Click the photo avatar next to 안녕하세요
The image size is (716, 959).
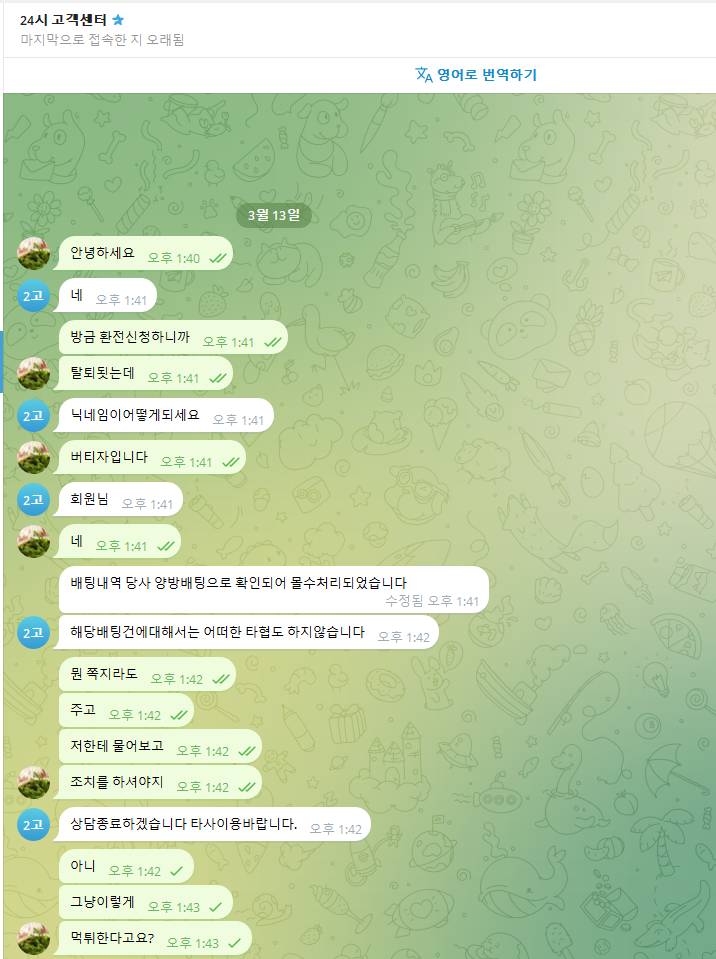[33, 254]
